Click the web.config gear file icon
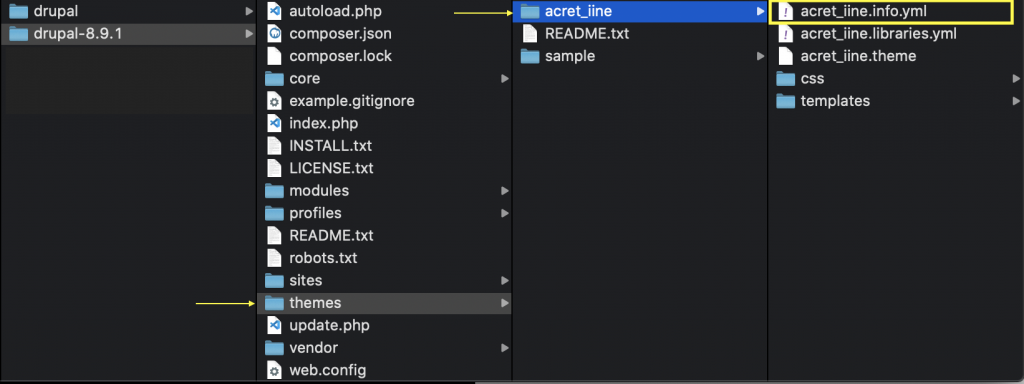This screenshot has width=1024, height=384. (274, 370)
